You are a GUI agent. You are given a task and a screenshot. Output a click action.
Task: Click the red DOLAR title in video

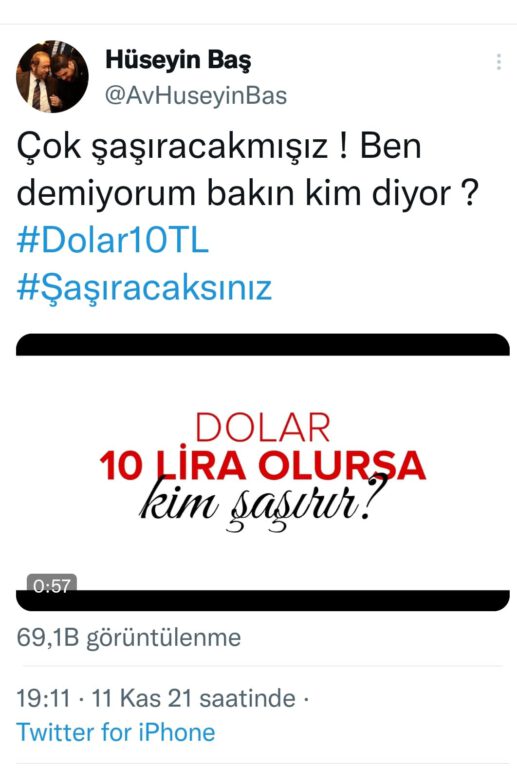262,428
